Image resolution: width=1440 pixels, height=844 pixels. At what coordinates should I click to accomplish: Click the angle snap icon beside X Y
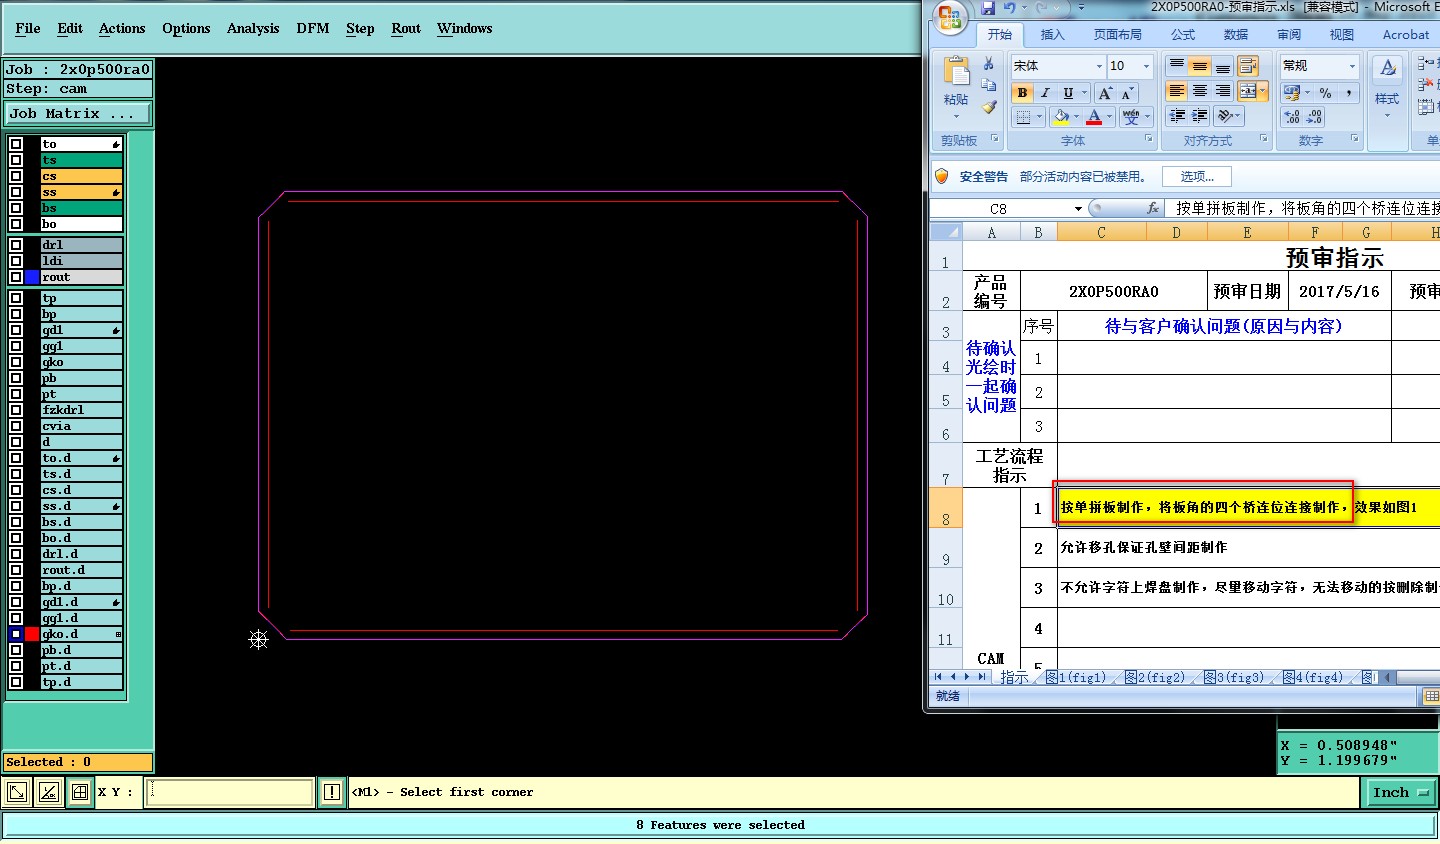pyautogui.click(x=48, y=793)
